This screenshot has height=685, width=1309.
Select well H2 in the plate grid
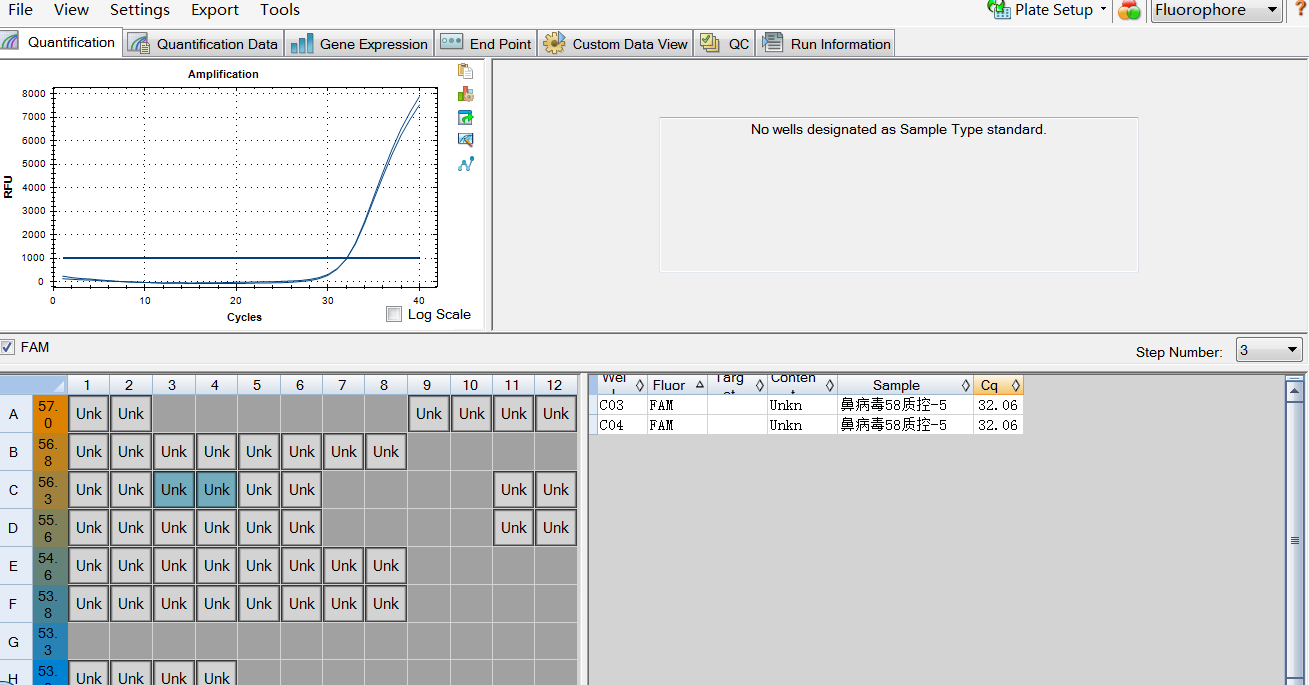pos(131,673)
